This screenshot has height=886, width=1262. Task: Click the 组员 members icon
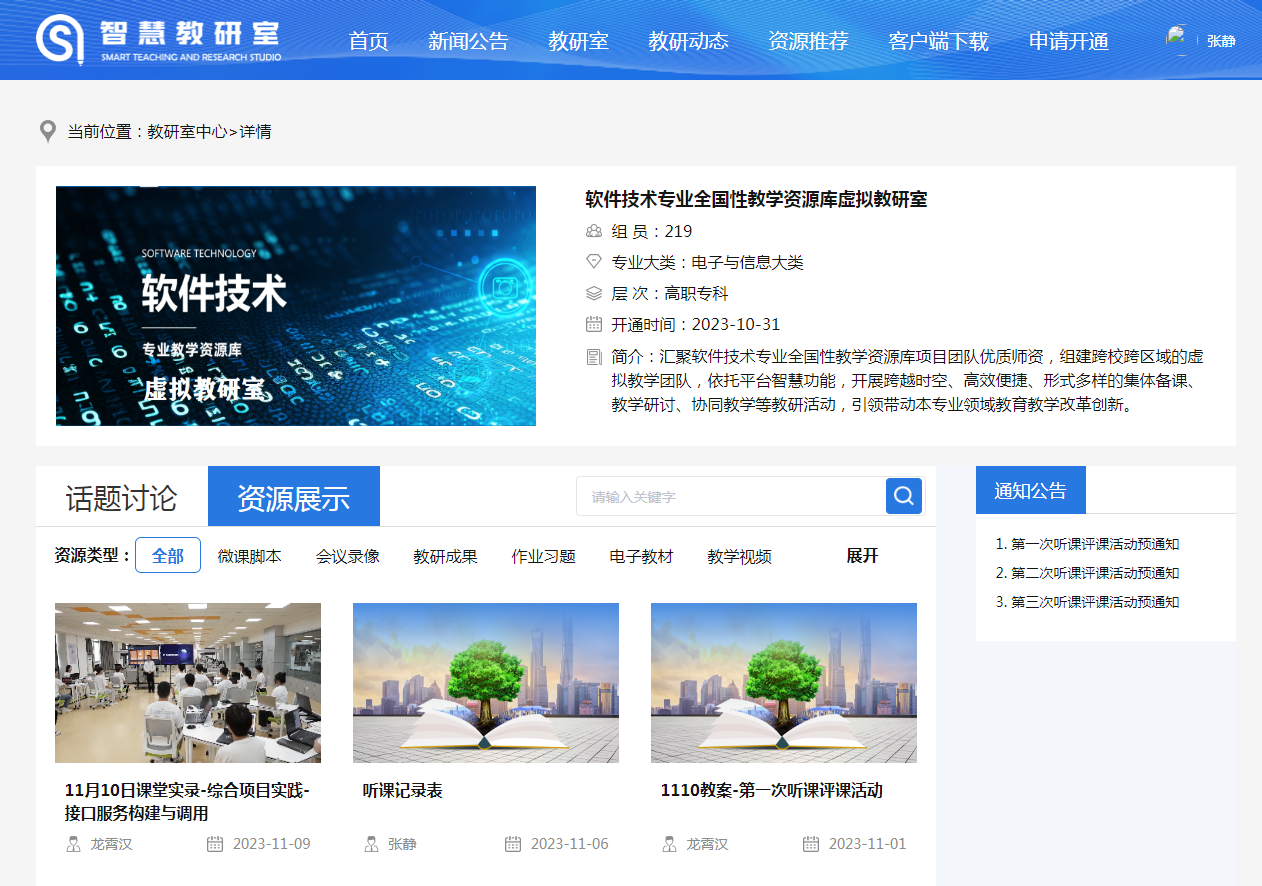point(594,231)
